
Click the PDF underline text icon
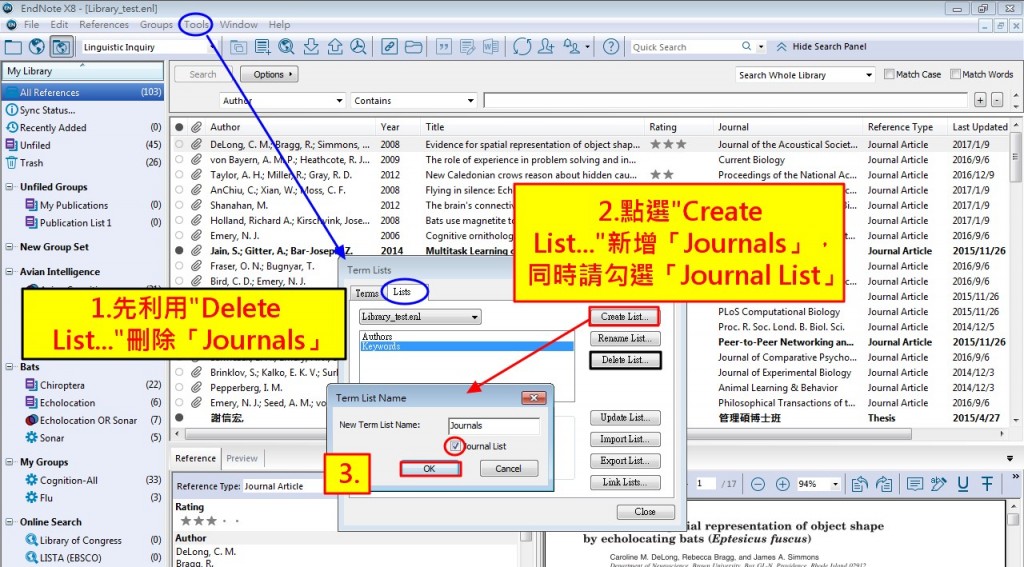[963, 484]
